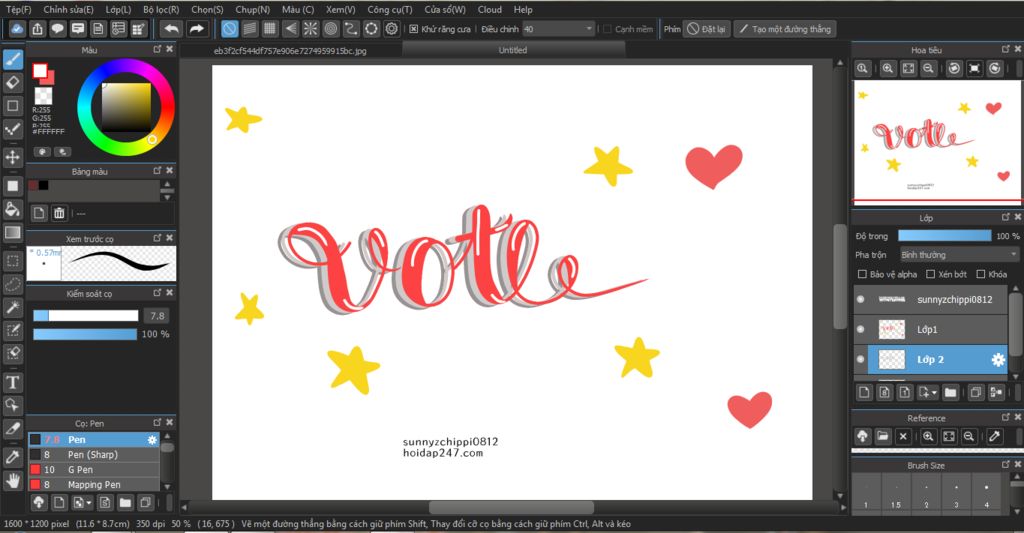Open gear settings for Lớp 2 layer
The height and width of the screenshot is (533, 1024).
(x=997, y=360)
